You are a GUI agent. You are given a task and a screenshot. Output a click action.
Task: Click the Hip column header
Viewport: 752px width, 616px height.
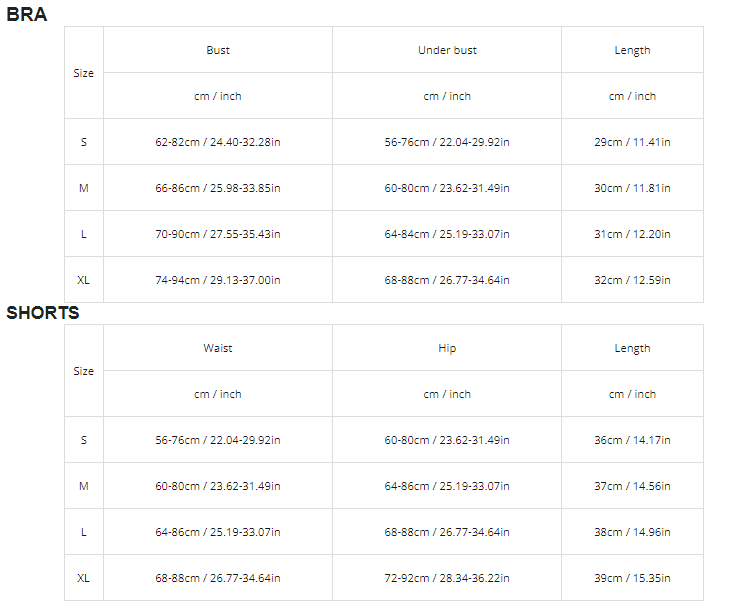447,348
